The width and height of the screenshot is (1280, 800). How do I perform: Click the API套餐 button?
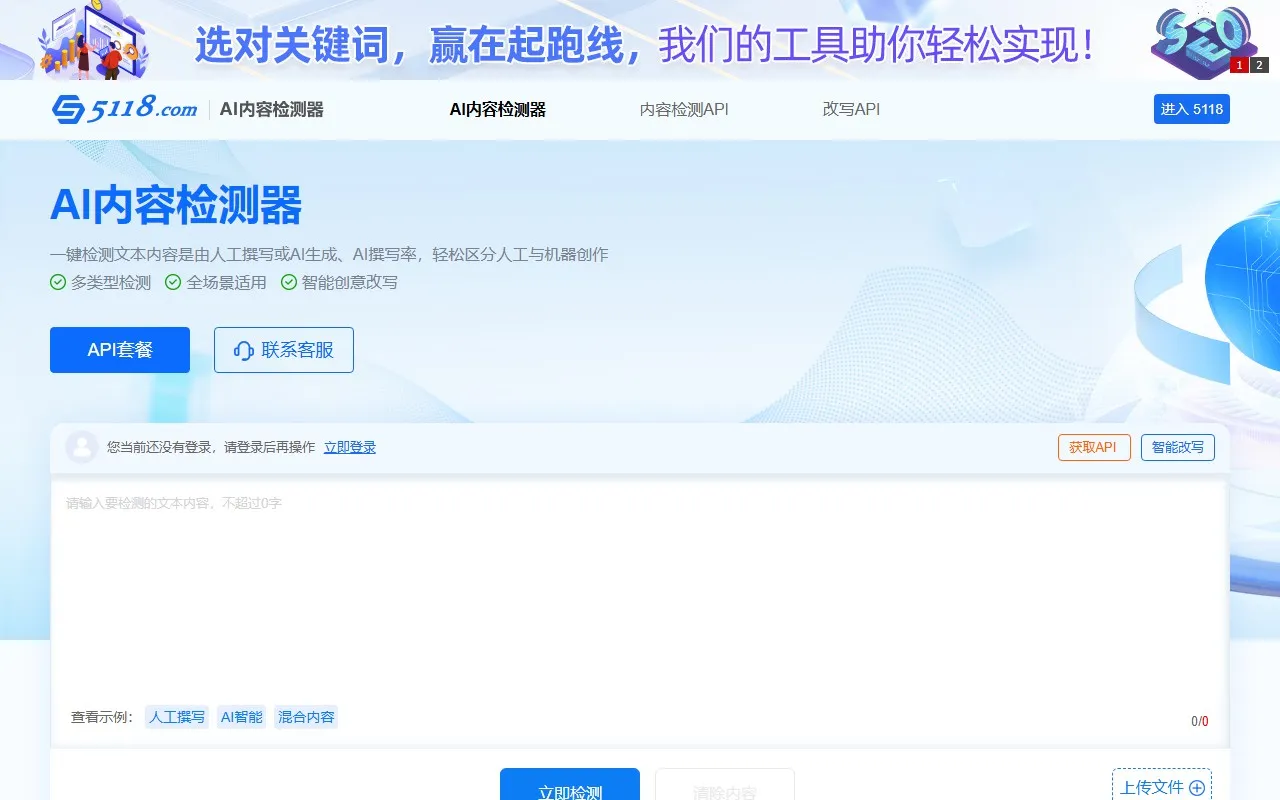coord(120,350)
